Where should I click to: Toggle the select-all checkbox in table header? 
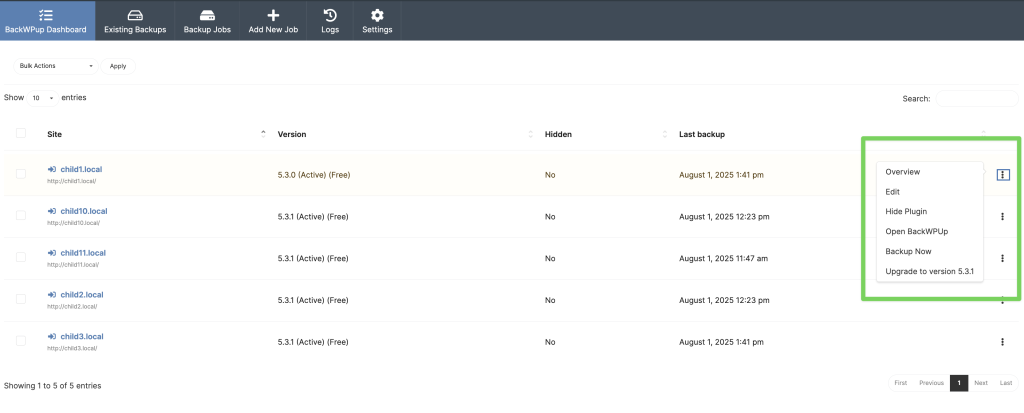tap(21, 133)
